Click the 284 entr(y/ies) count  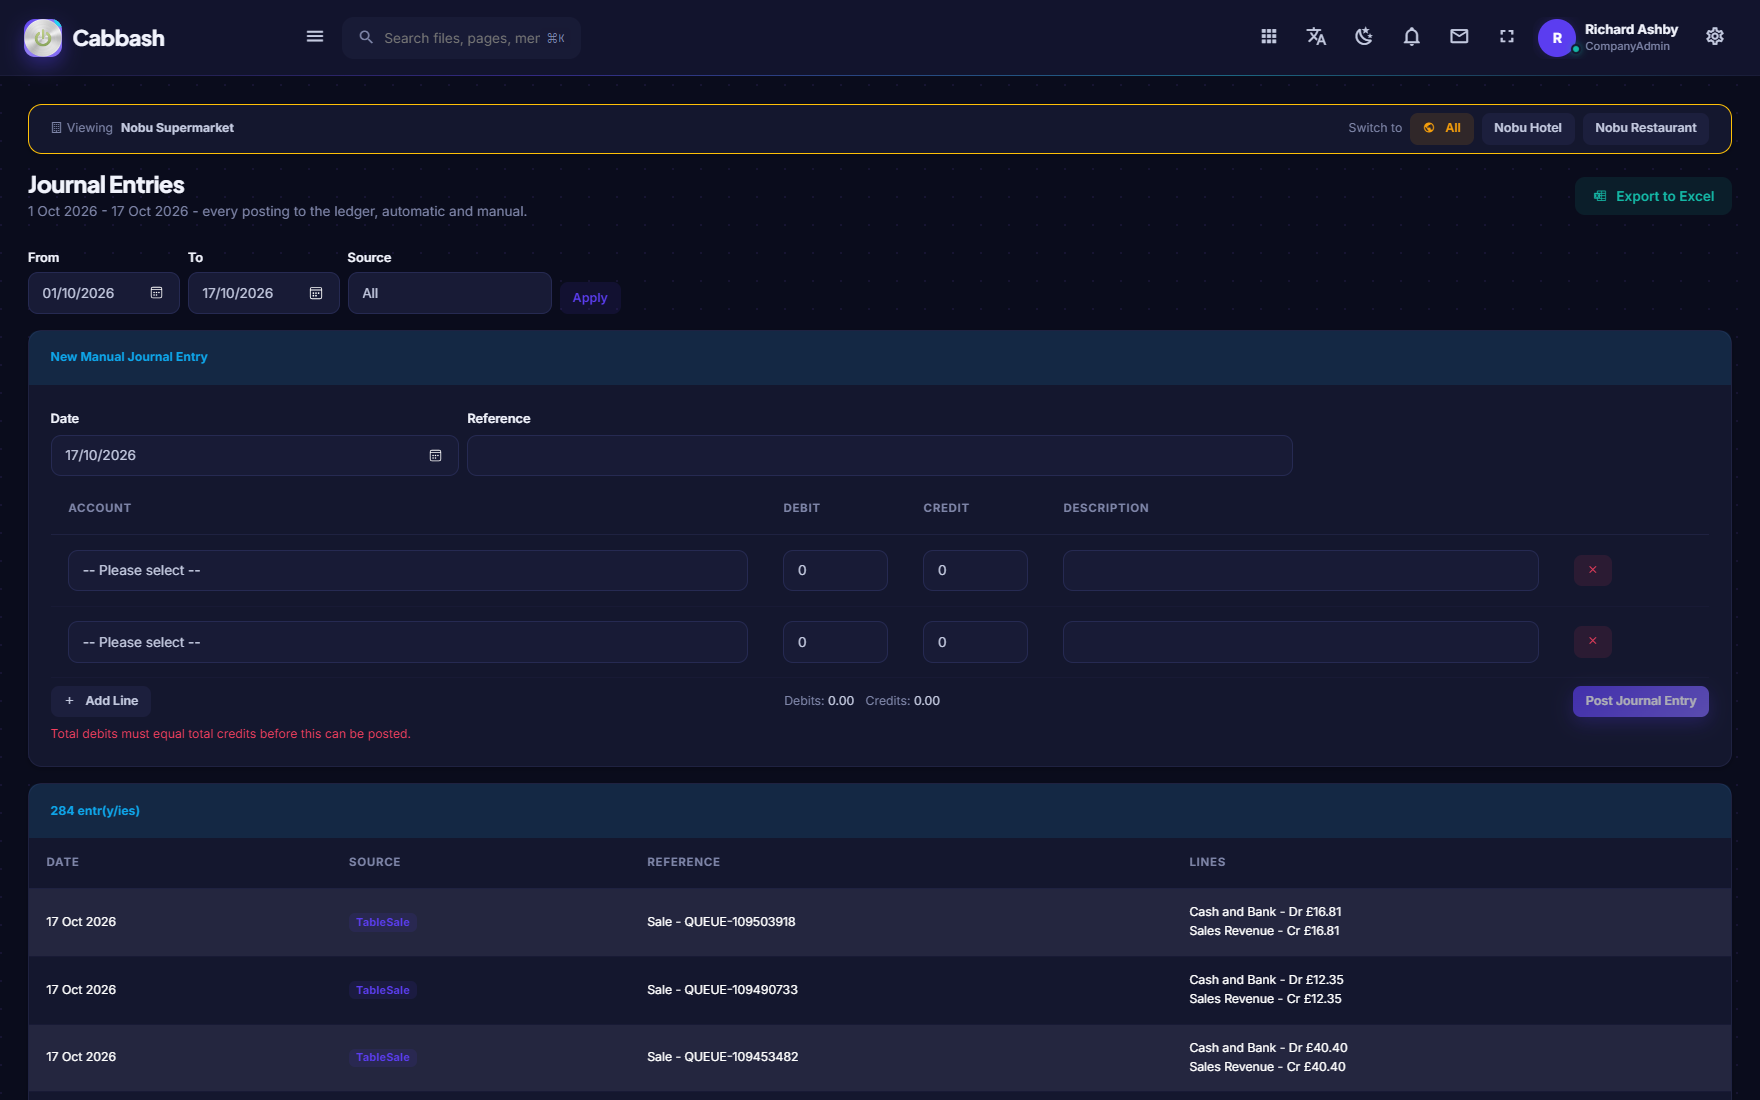point(95,811)
